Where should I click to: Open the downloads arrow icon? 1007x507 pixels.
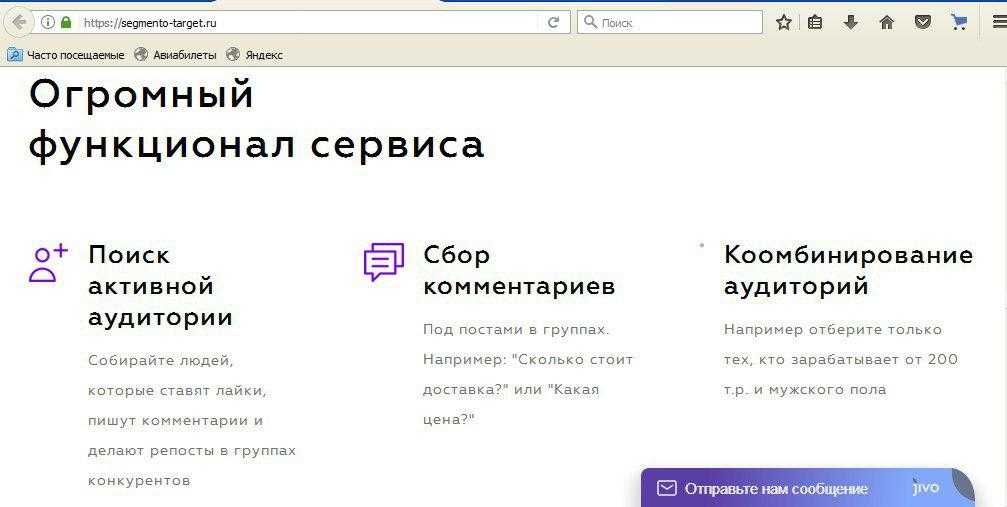[851, 22]
